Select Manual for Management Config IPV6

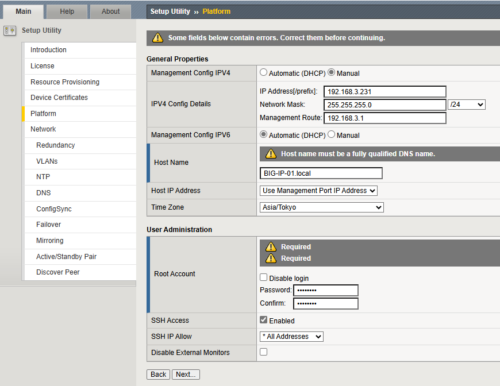coord(331,134)
